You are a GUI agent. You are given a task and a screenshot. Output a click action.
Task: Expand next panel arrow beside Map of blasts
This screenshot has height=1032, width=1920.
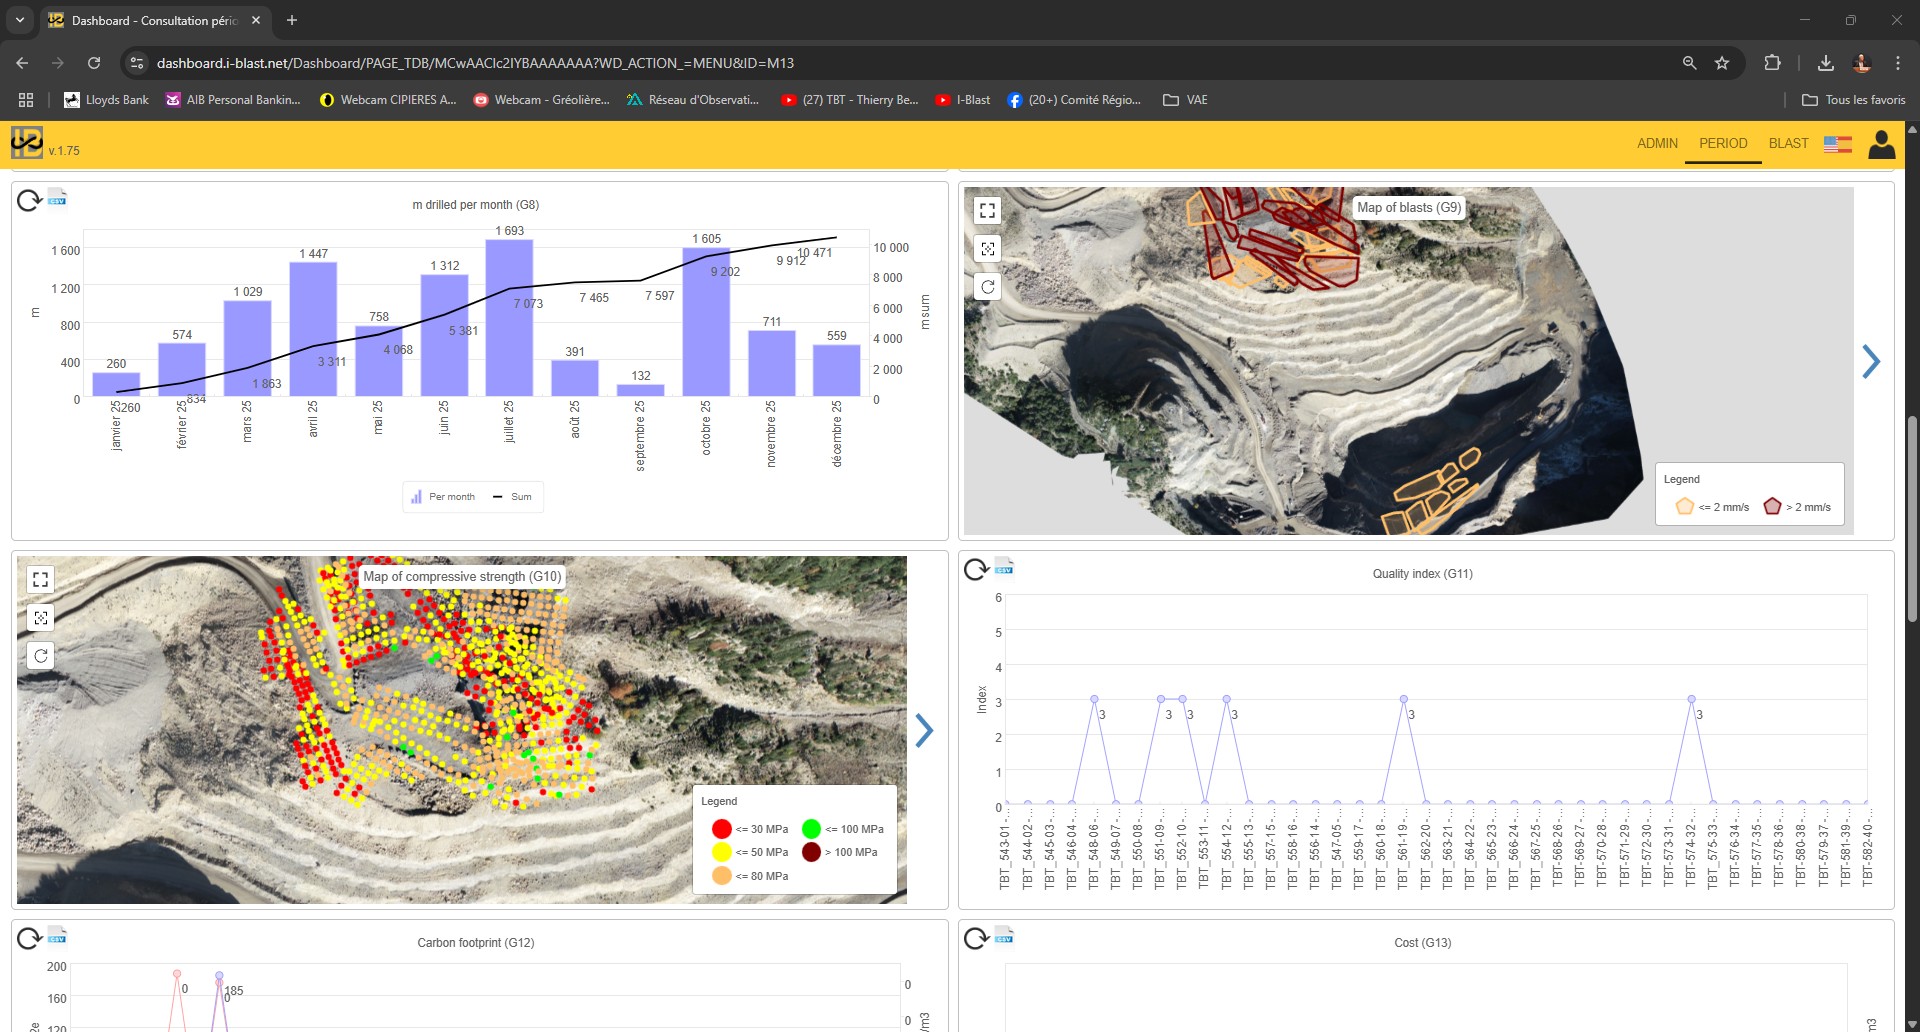(x=1871, y=361)
